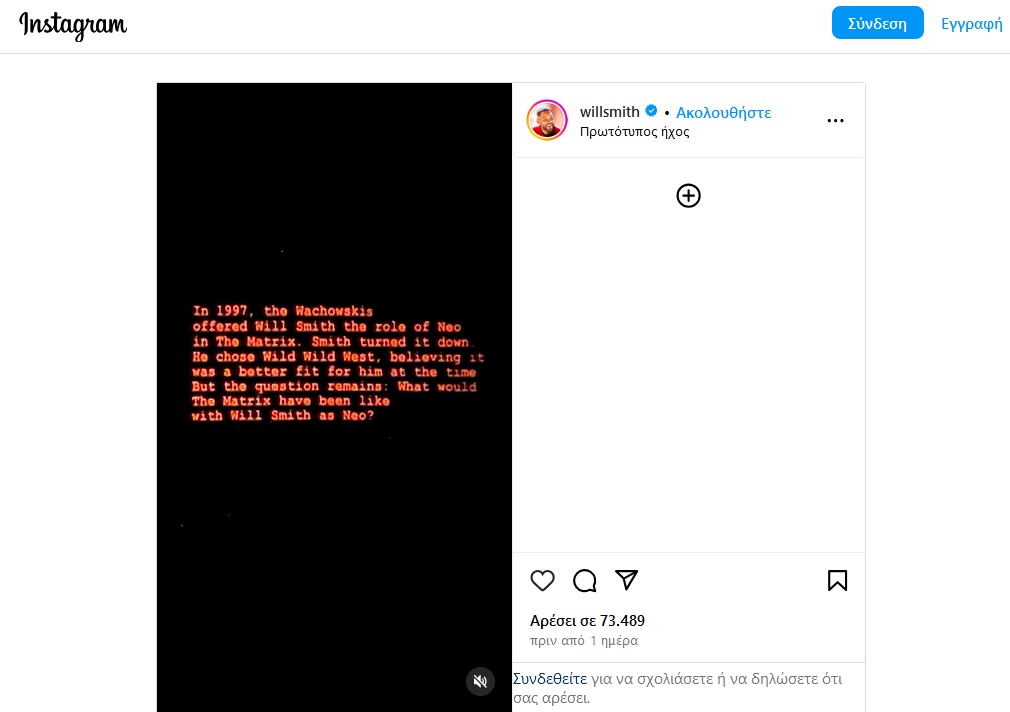Open the three-dot more options menu
Screen dimensions: 1010x712
835,120
